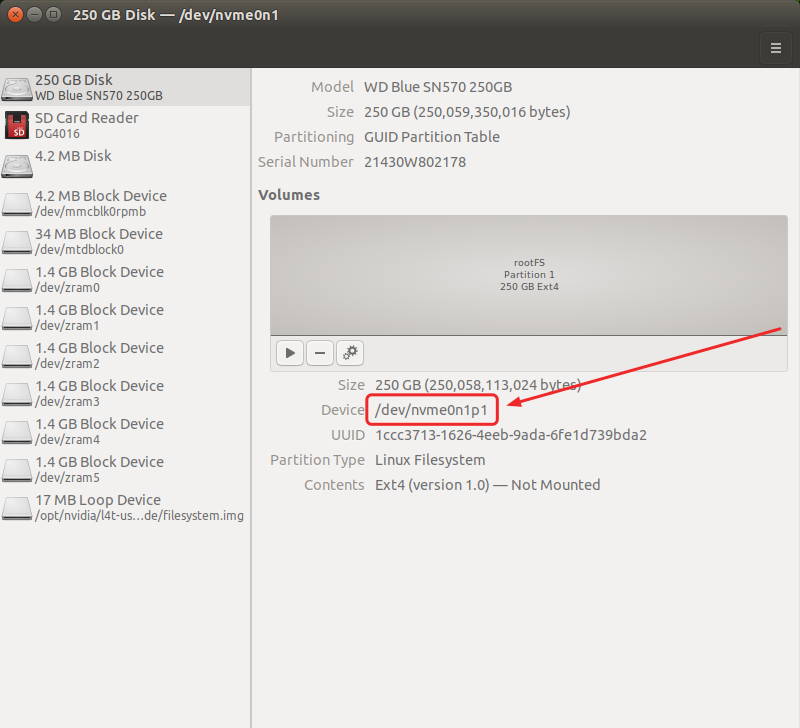This screenshot has width=800, height=728.
Task: Open additional partition options gears button
Action: click(350, 353)
